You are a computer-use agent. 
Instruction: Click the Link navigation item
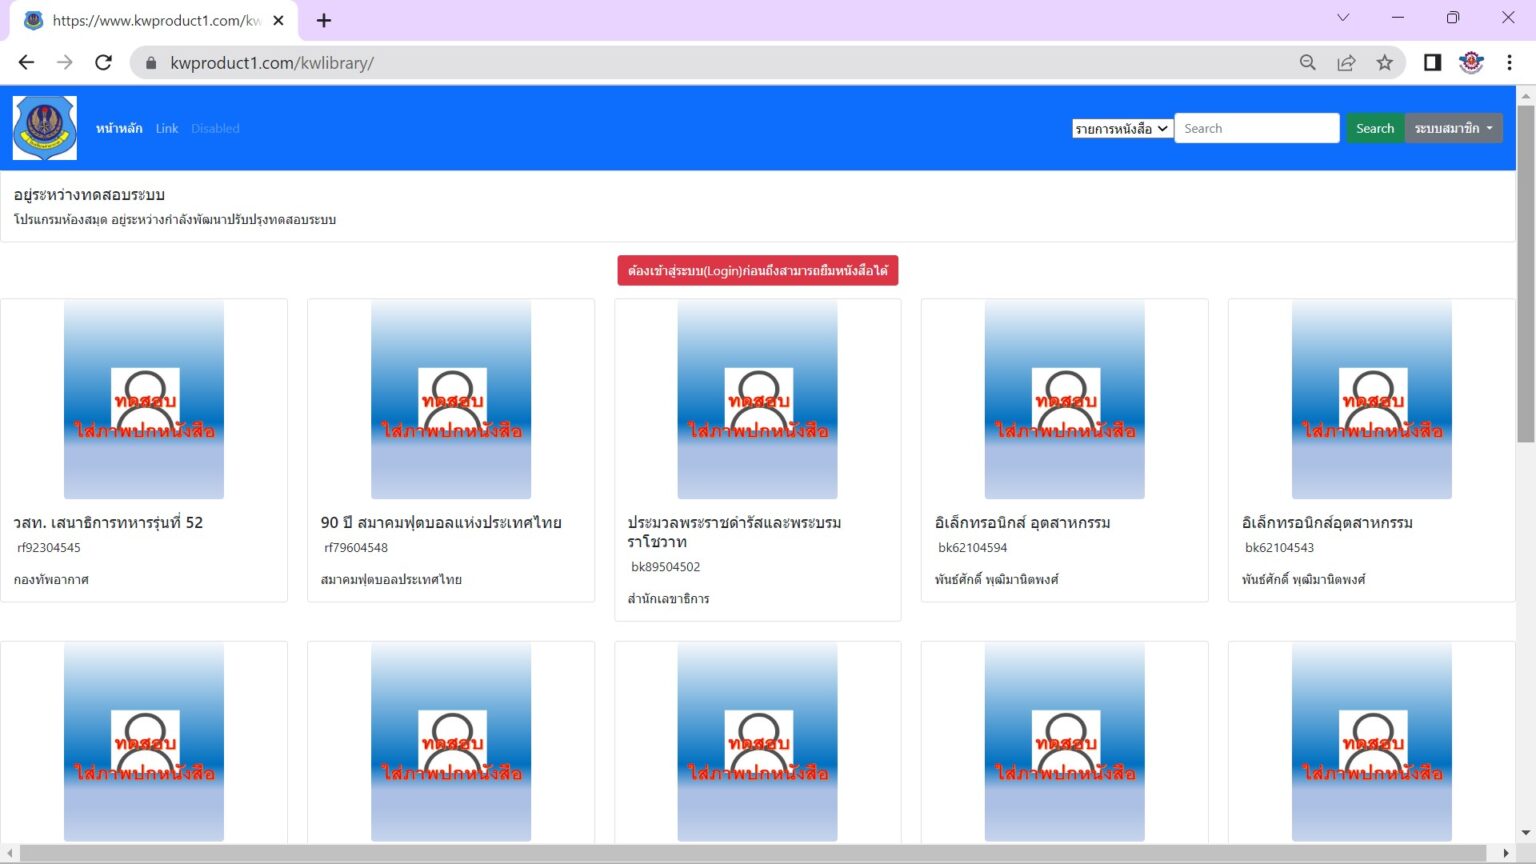coord(166,128)
